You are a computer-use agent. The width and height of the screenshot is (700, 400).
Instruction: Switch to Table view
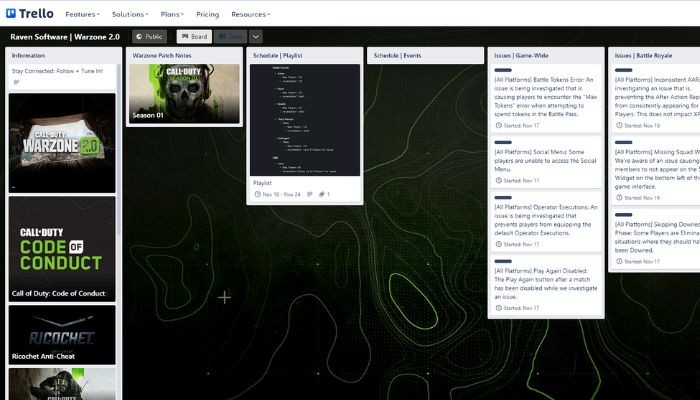tap(230, 37)
